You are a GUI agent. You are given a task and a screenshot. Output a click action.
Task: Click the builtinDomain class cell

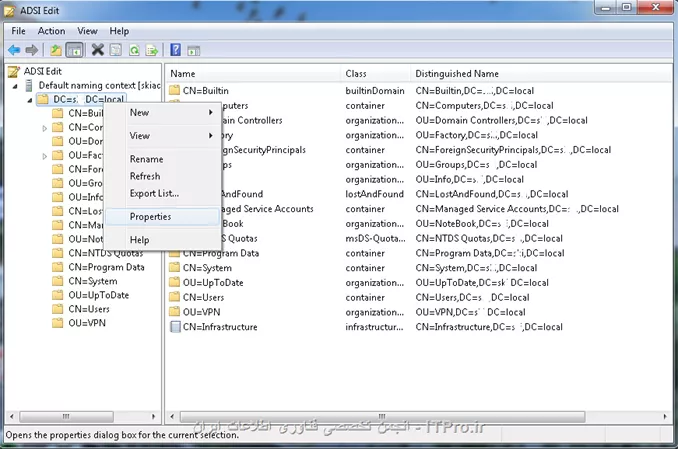point(375,91)
